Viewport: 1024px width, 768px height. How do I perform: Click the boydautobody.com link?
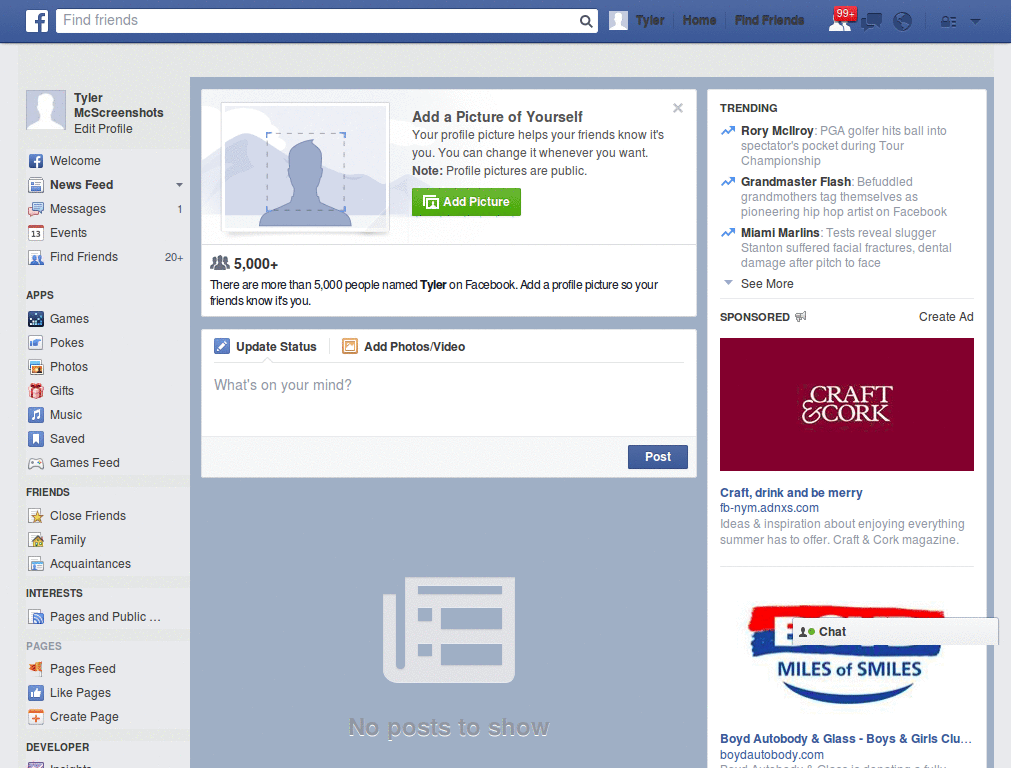click(771, 755)
